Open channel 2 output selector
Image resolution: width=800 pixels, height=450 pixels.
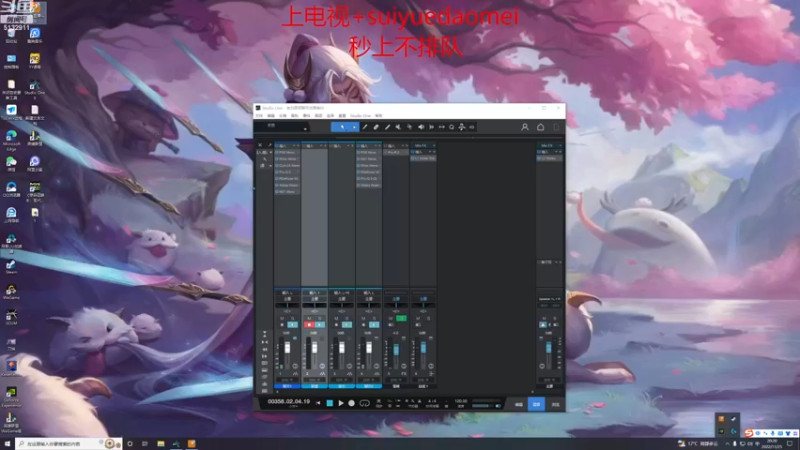coord(314,298)
